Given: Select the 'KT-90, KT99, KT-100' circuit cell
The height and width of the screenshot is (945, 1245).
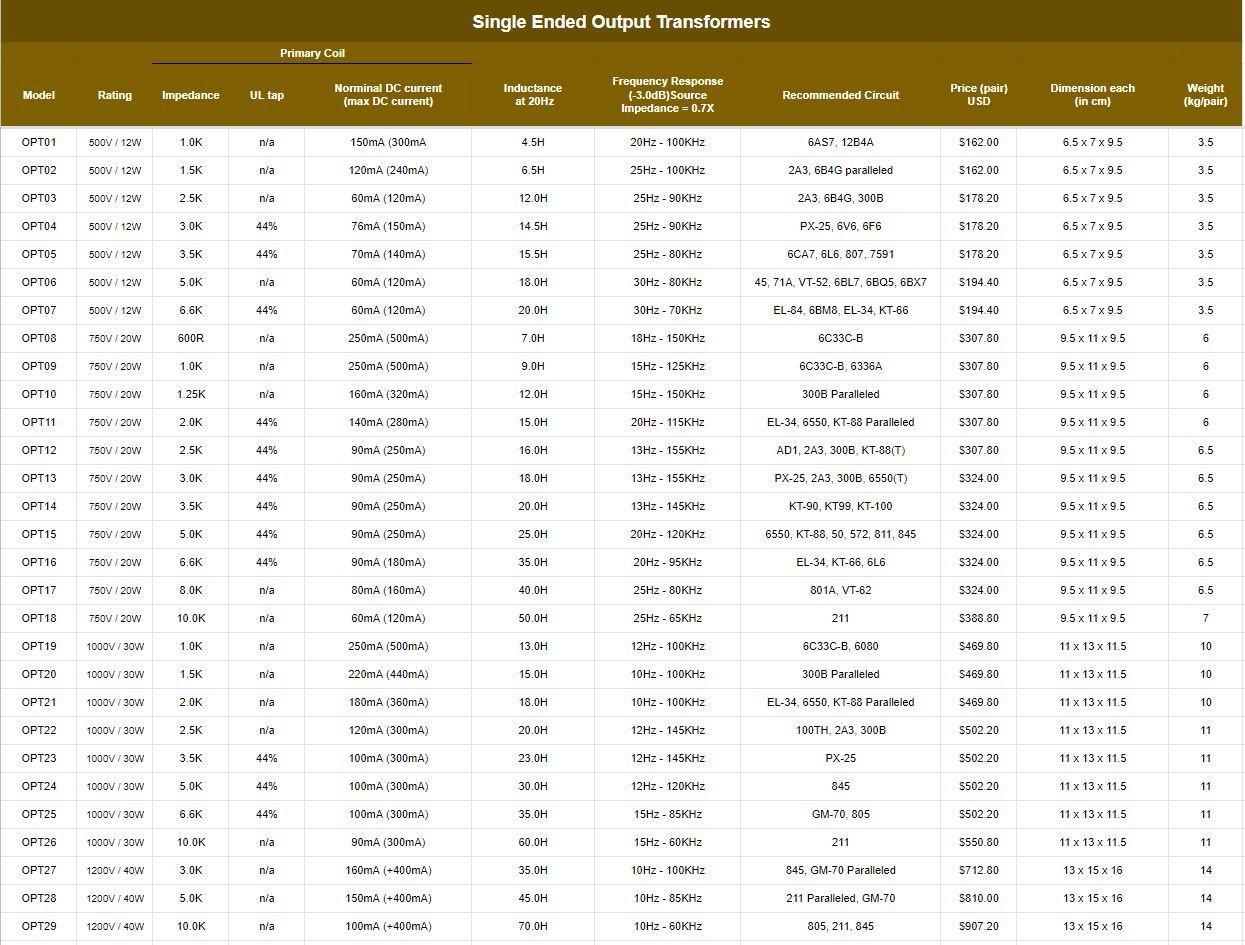Looking at the screenshot, I should 840,506.
